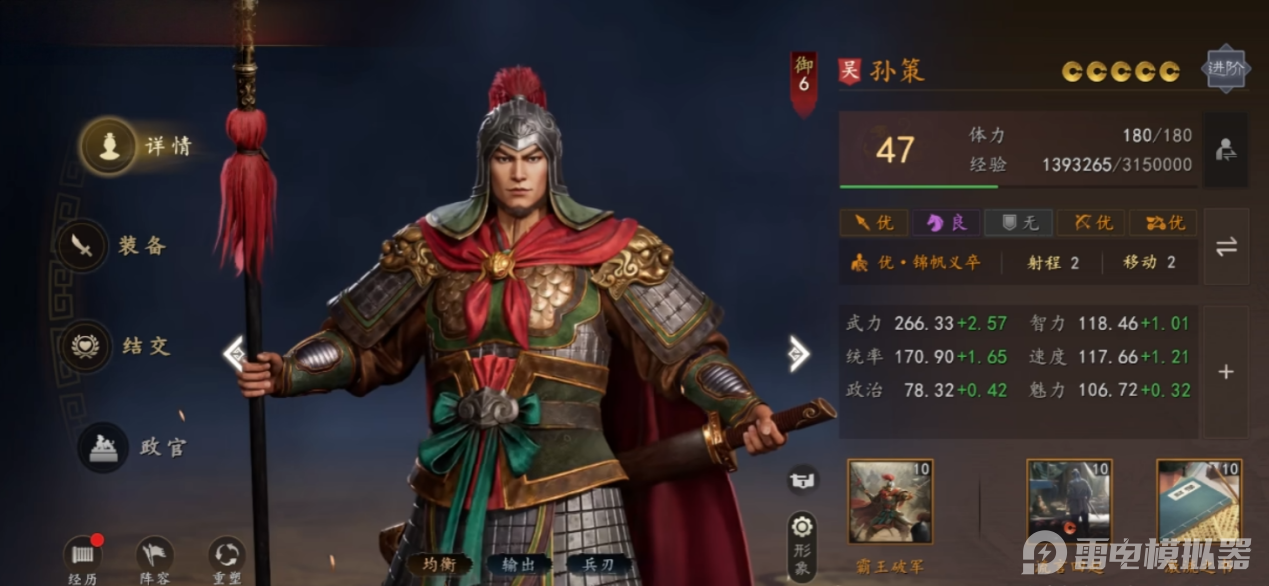The image size is (1269, 586).
Task: Click the 重塑 reshape icon
Action: tap(227, 555)
